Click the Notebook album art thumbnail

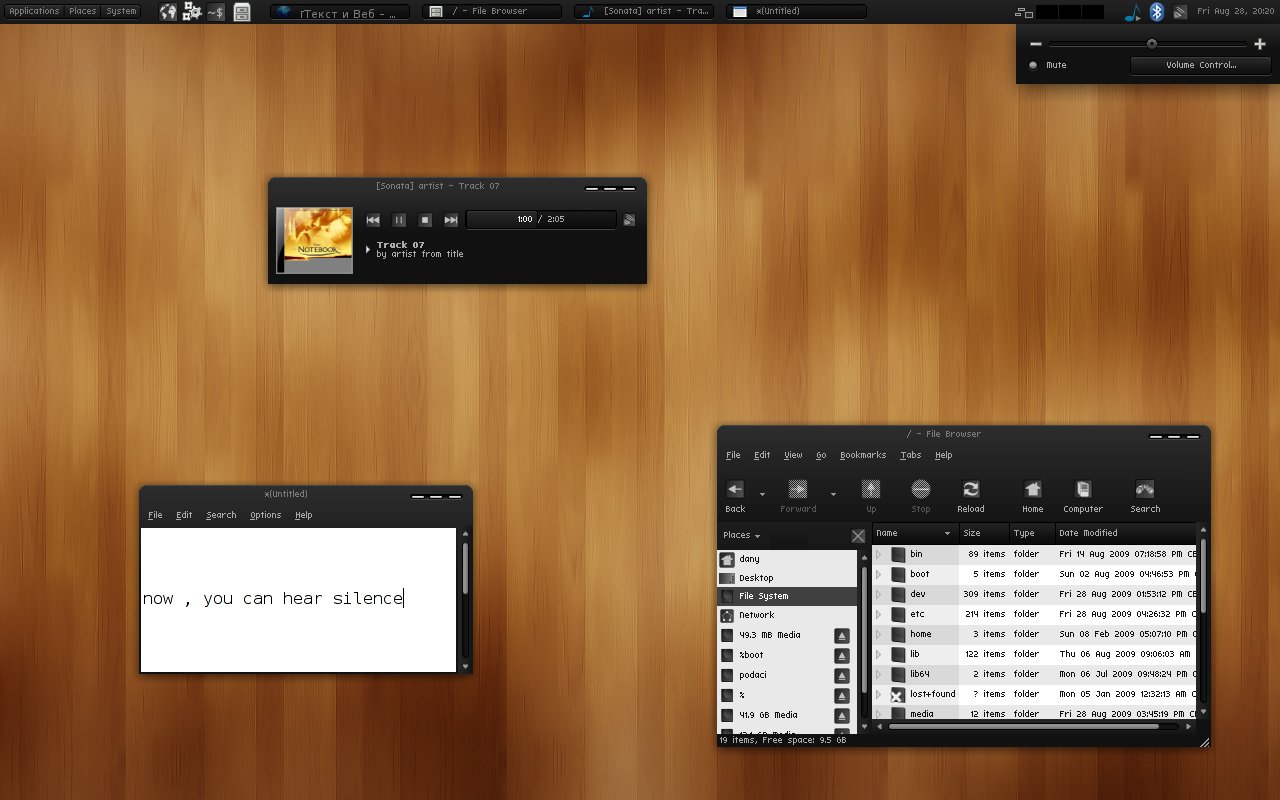[x=315, y=240]
